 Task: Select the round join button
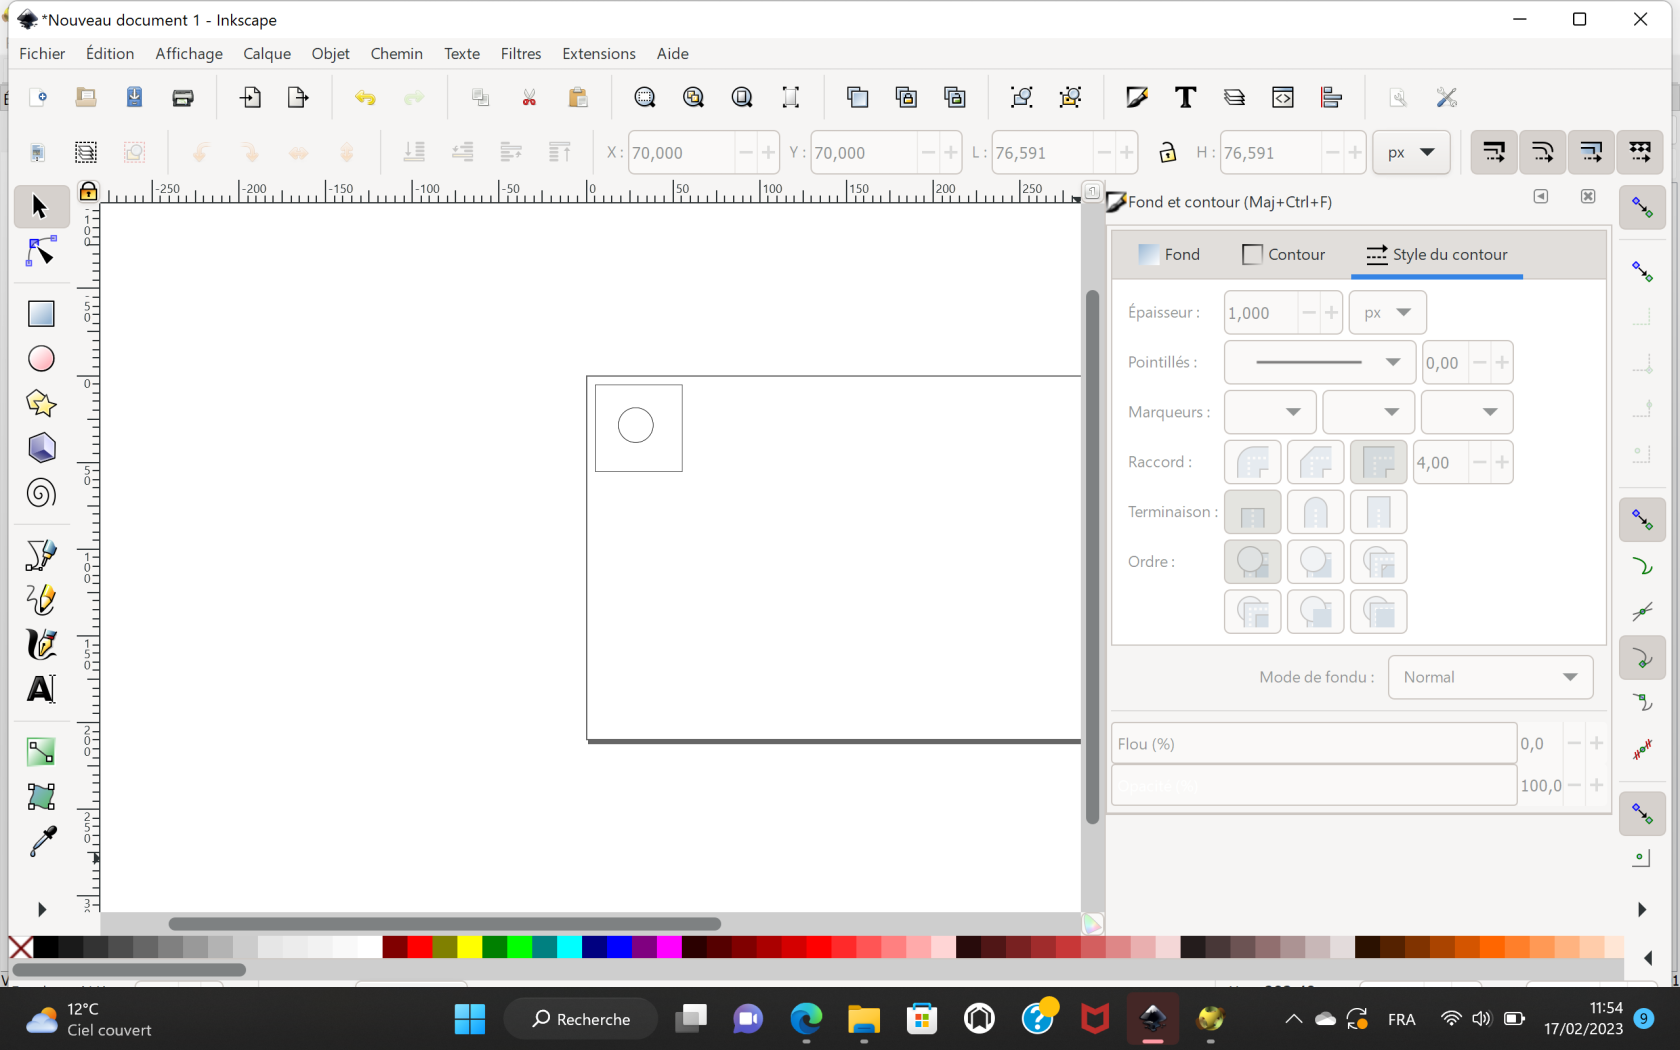[1252, 462]
